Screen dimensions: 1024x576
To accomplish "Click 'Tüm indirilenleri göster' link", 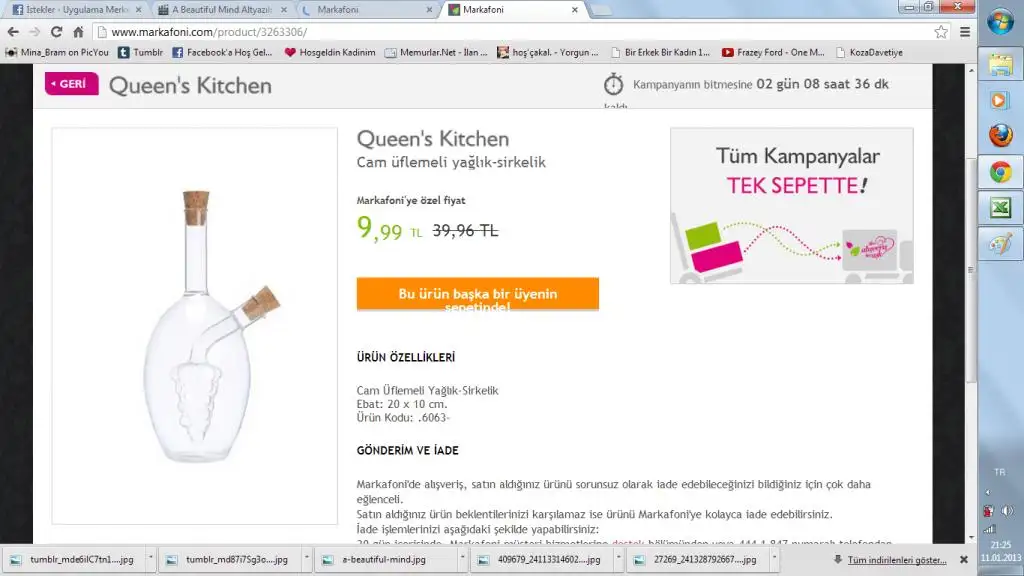I will click(897, 560).
